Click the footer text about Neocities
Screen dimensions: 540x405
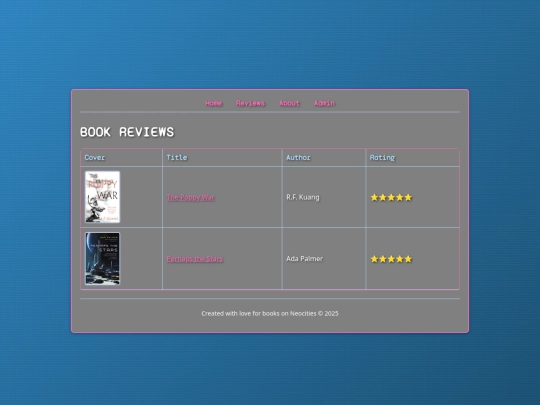click(x=270, y=313)
